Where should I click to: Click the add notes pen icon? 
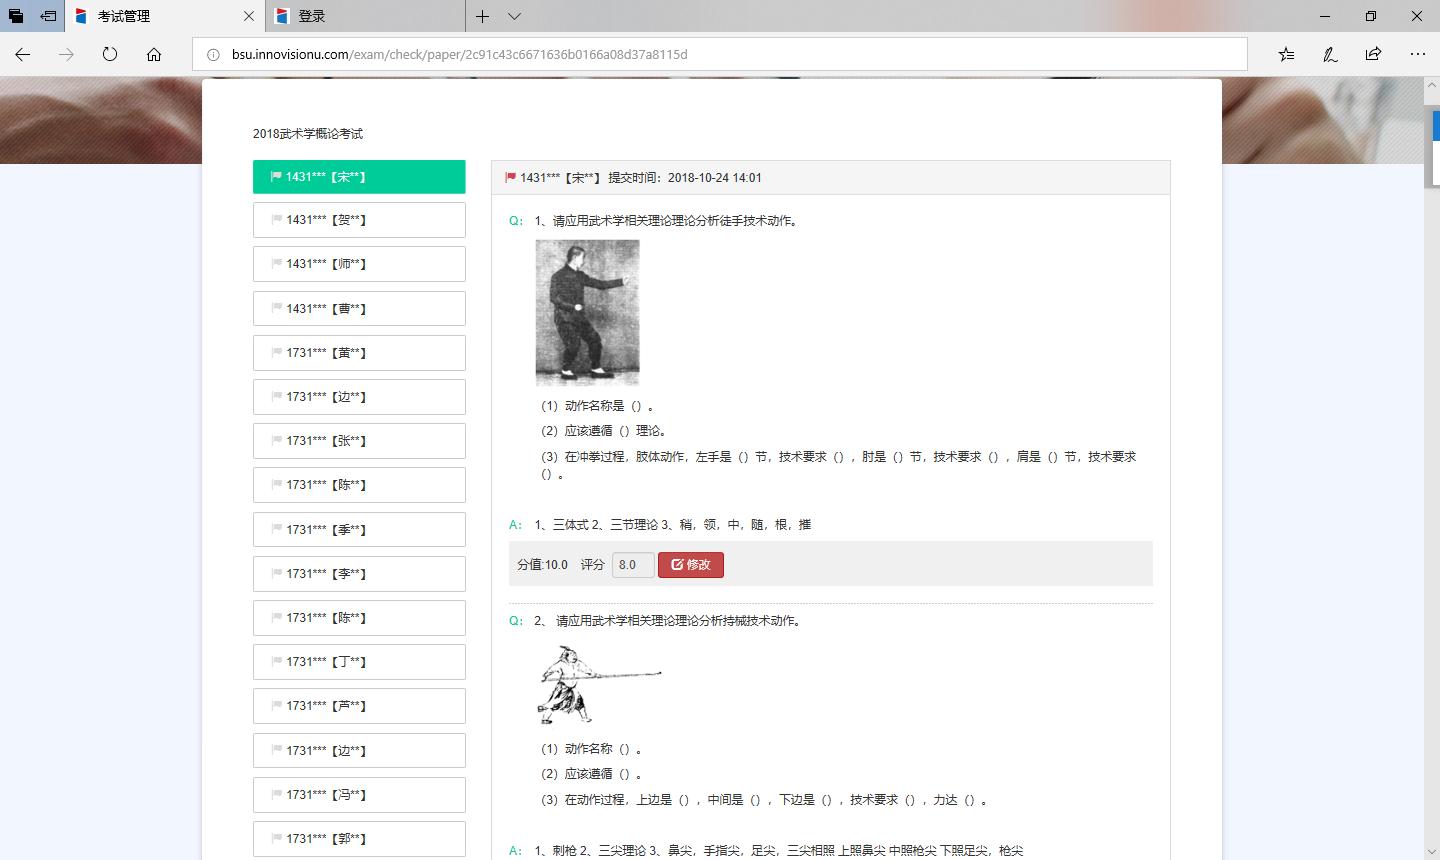[1330, 54]
